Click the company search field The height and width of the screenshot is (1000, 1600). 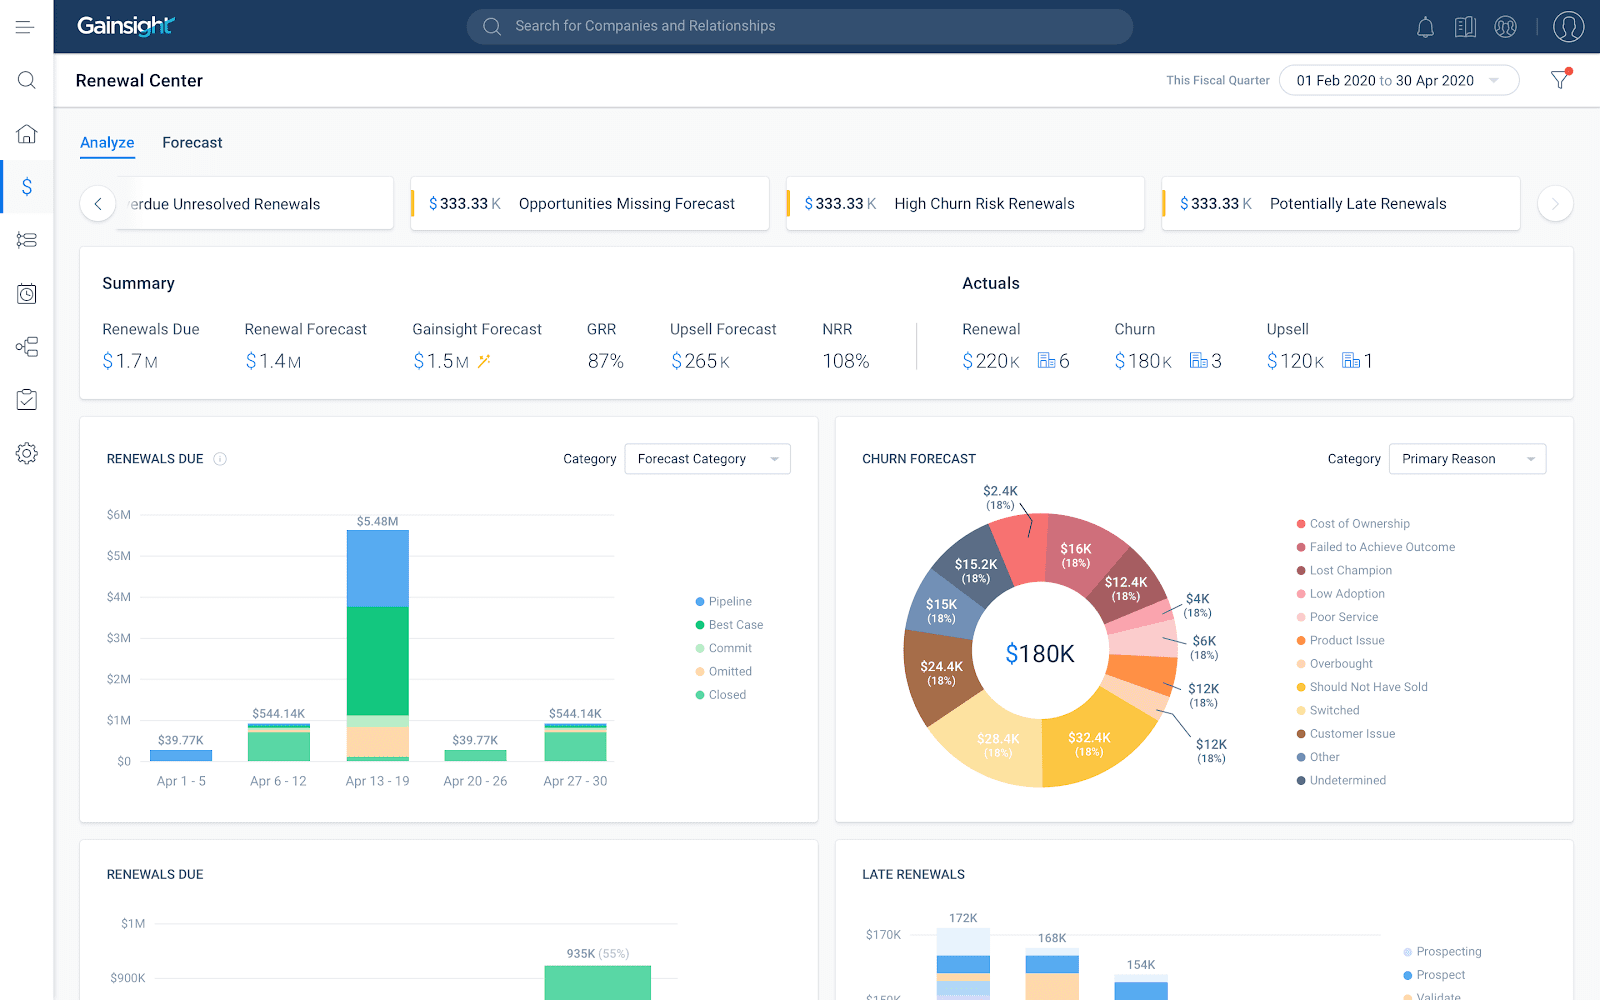coord(799,26)
